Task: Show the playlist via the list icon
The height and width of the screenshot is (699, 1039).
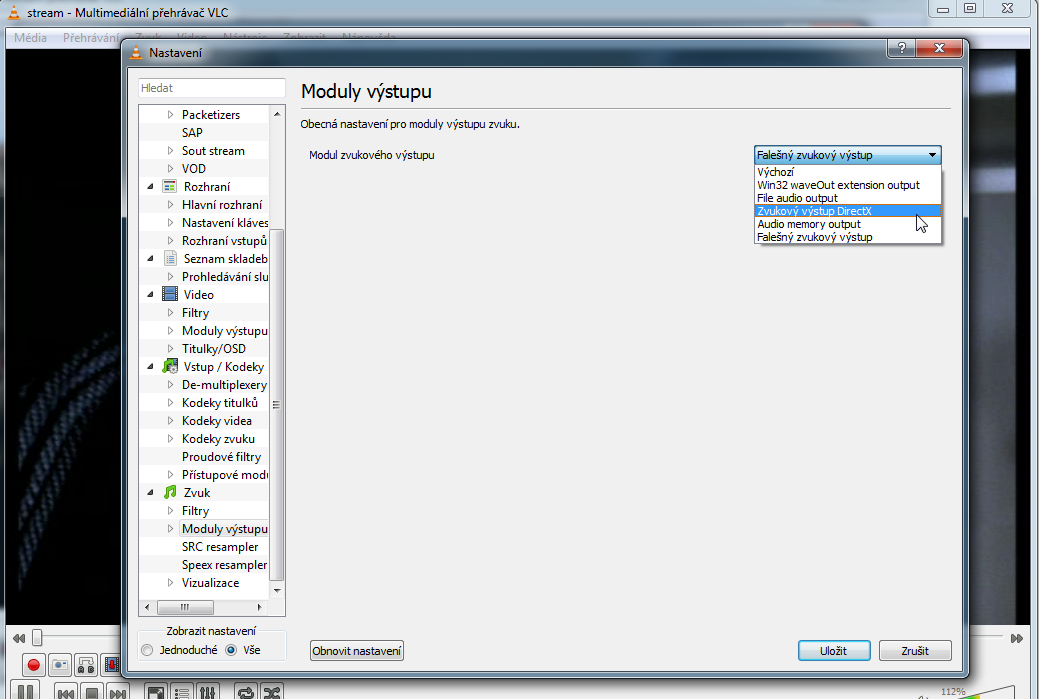Action: pyautogui.click(x=182, y=693)
